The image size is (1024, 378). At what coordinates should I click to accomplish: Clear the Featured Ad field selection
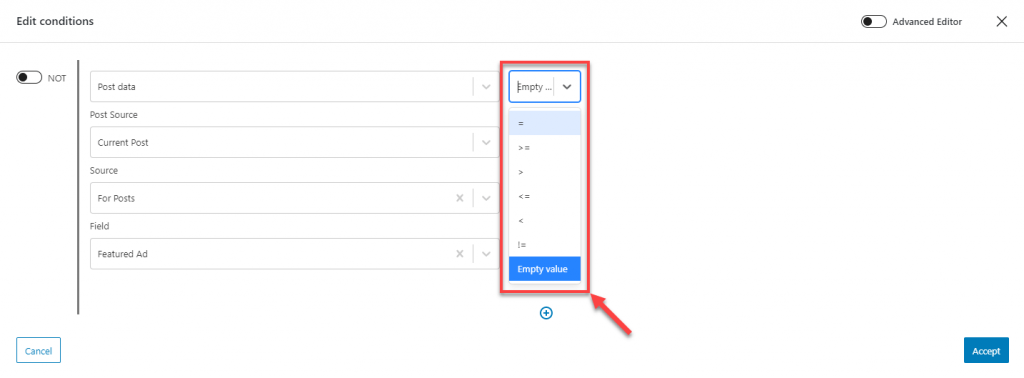tap(459, 254)
